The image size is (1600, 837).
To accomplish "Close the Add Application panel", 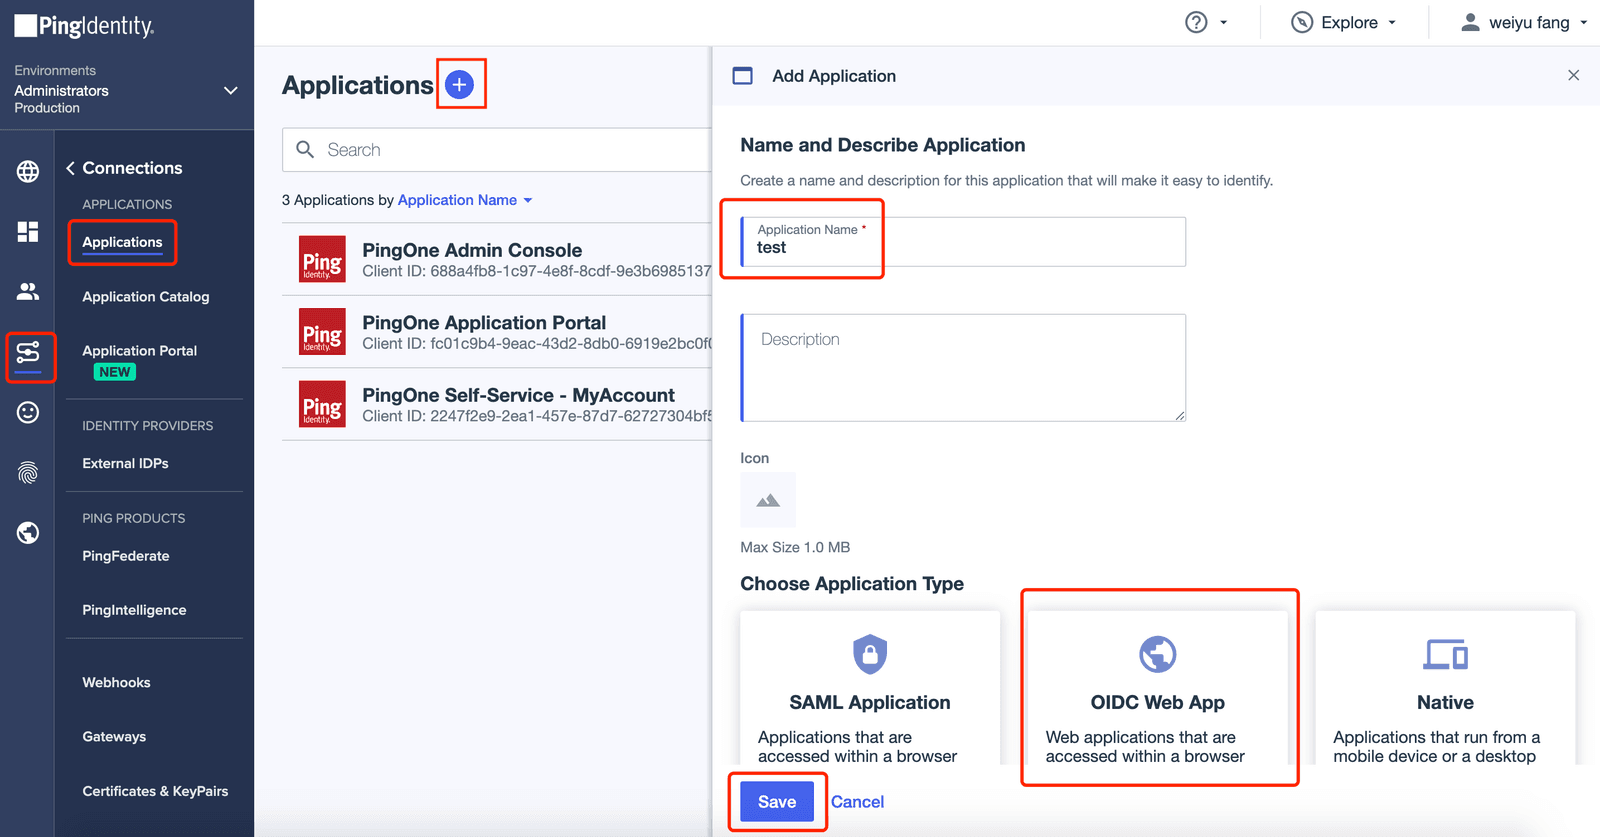I will coord(1573,75).
